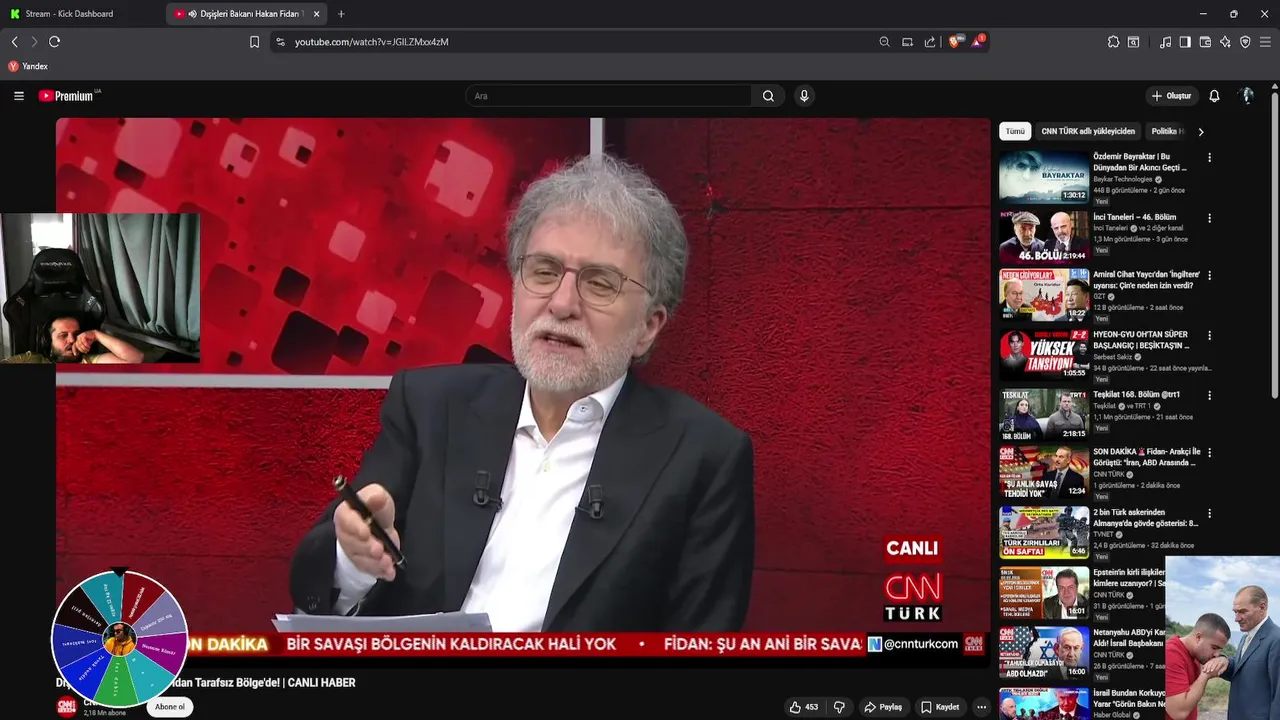This screenshot has height=720, width=1280.
Task: Like the video showing 453 likes
Action: [804, 707]
